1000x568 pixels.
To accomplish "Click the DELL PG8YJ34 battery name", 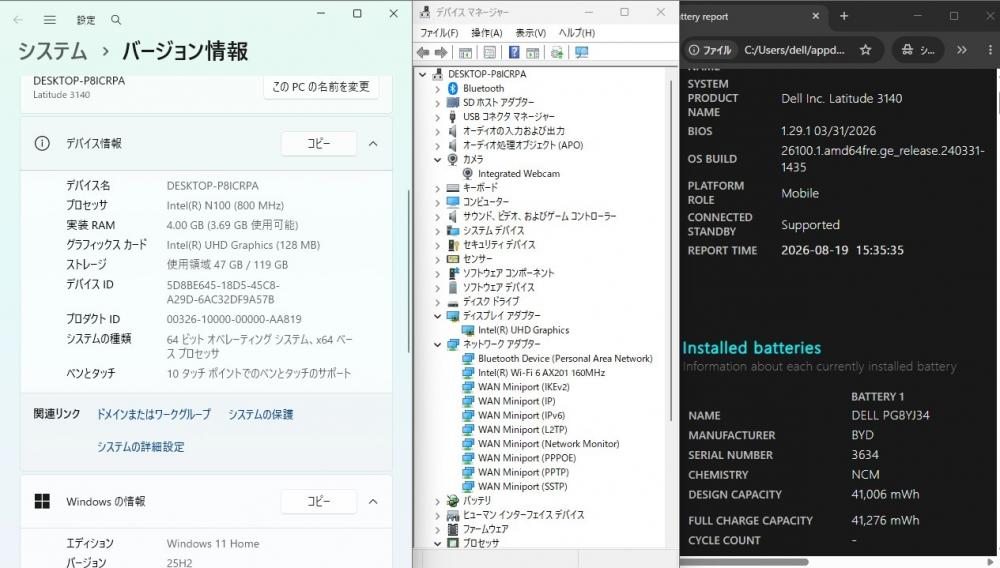I will pos(890,415).
